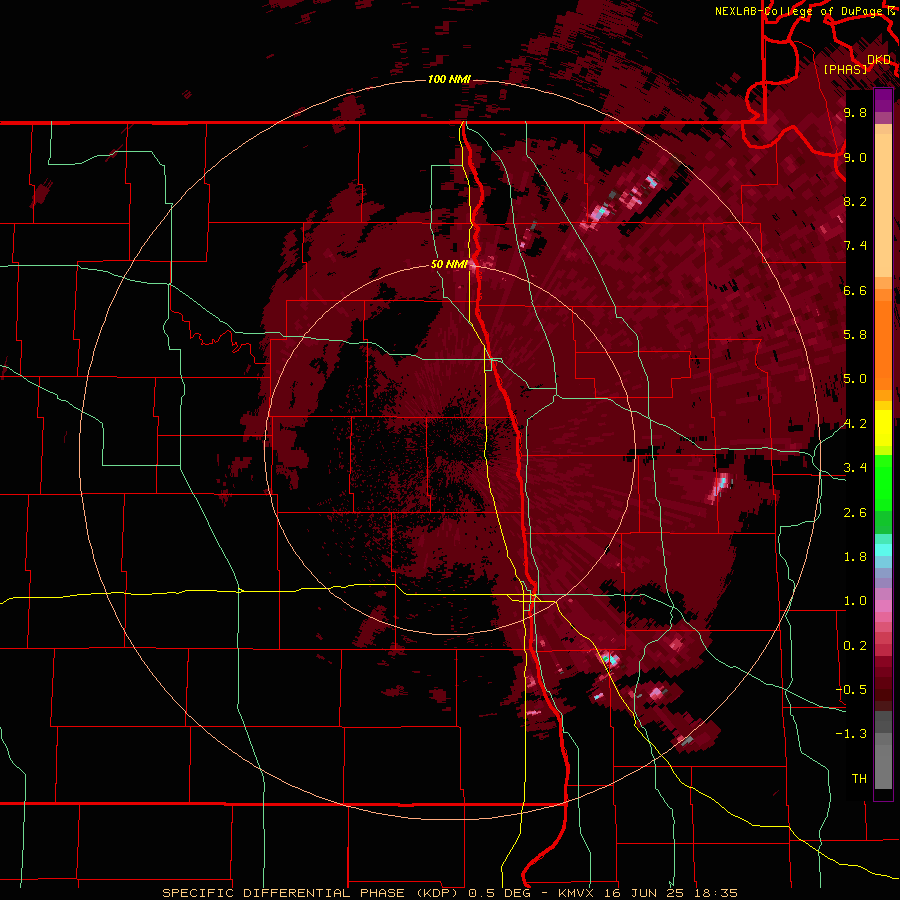Click the 5.8 scale label
900x900 pixels.
[x=855, y=335]
